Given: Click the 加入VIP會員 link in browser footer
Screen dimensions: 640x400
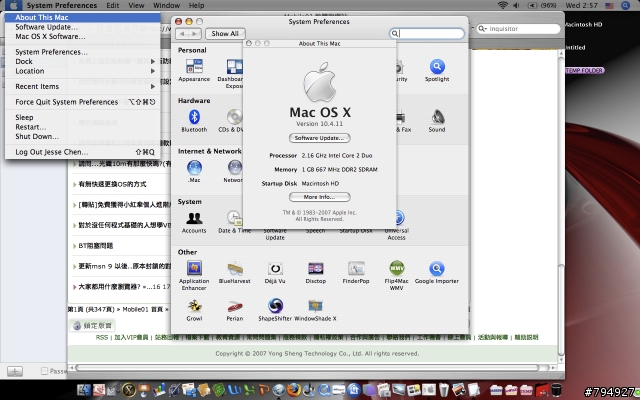Looking at the screenshot, I should [x=131, y=337].
